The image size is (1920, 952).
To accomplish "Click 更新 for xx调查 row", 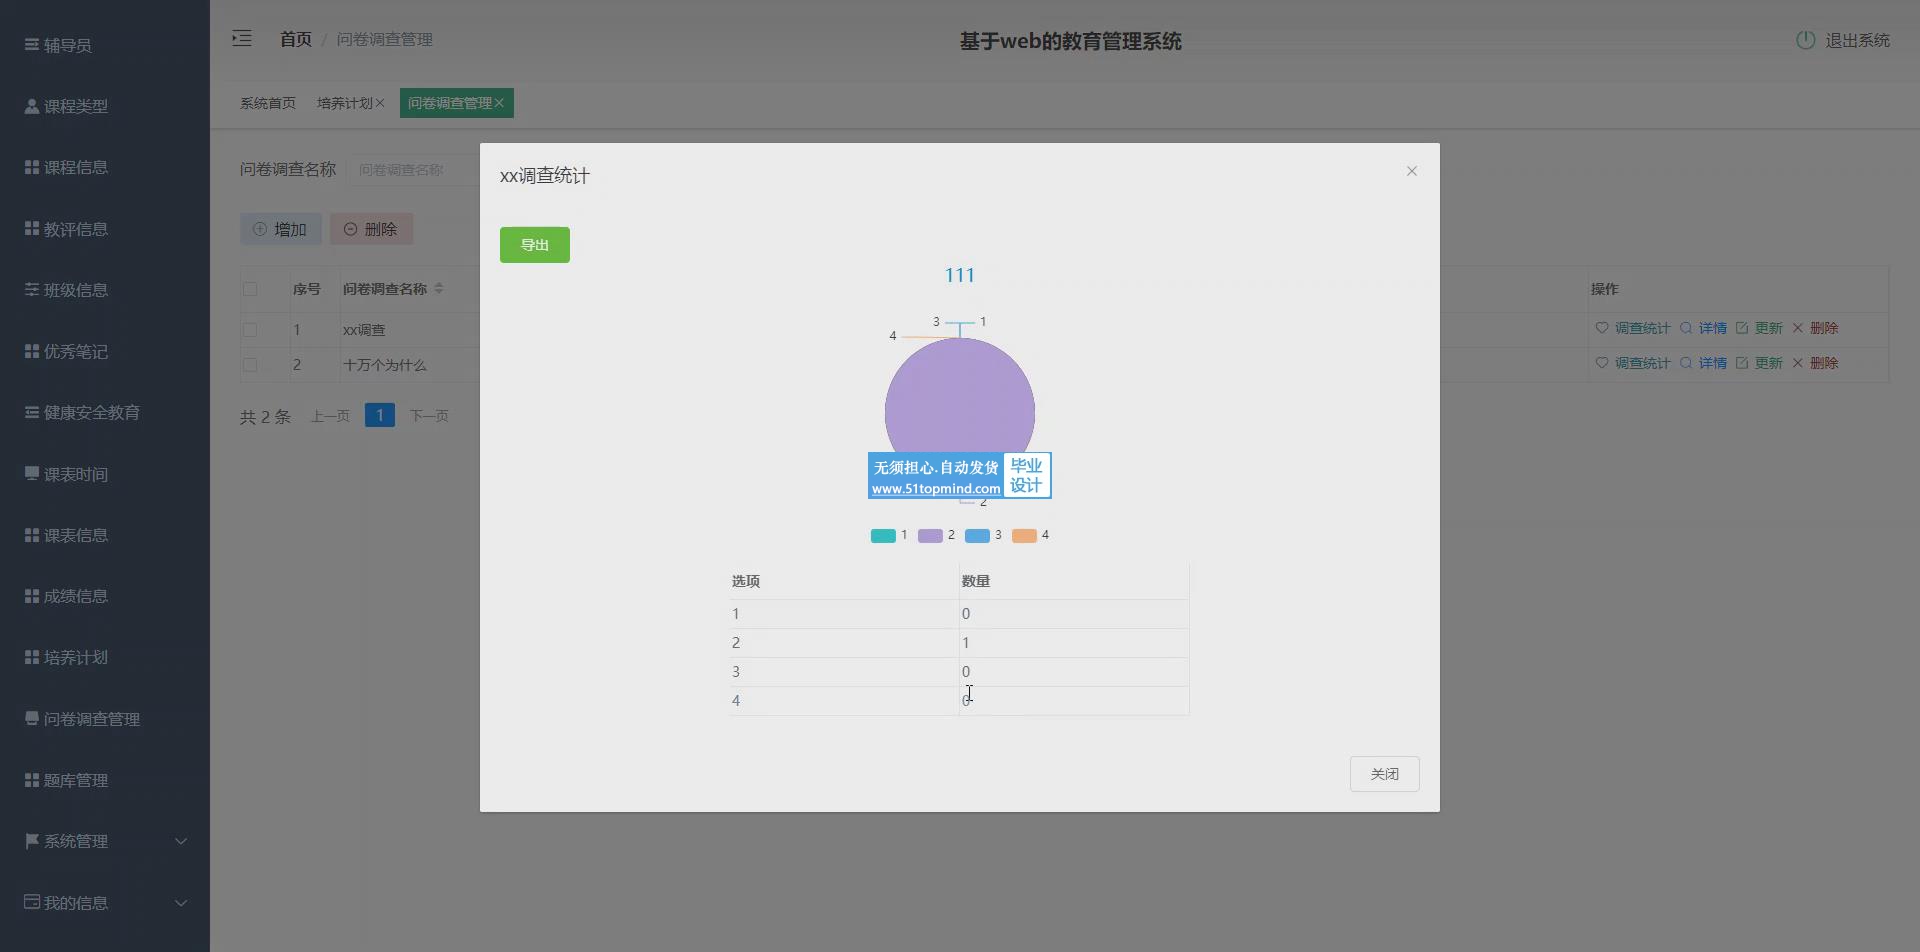I will click(x=1759, y=328).
